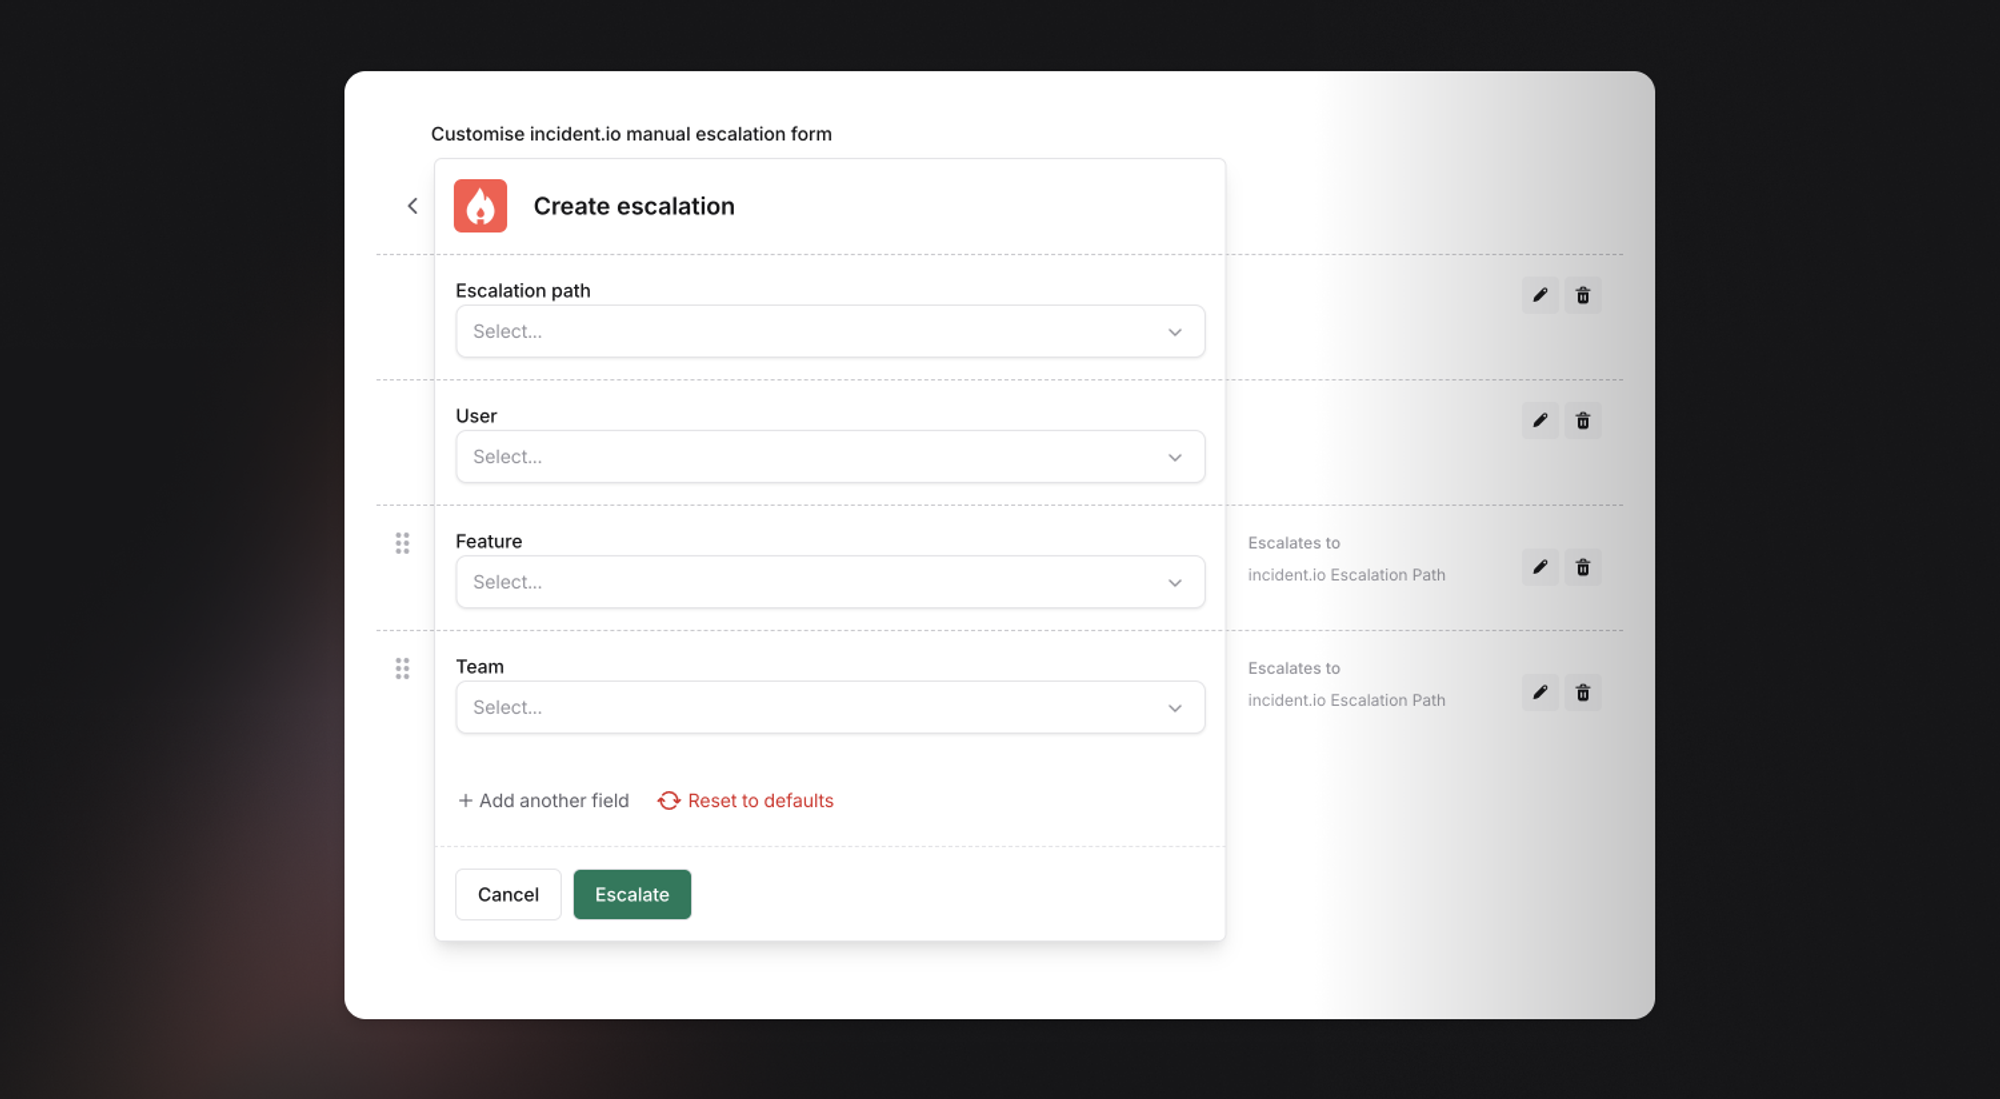This screenshot has height=1099, width=2000.
Task: Click Add another field
Action: [x=544, y=800]
